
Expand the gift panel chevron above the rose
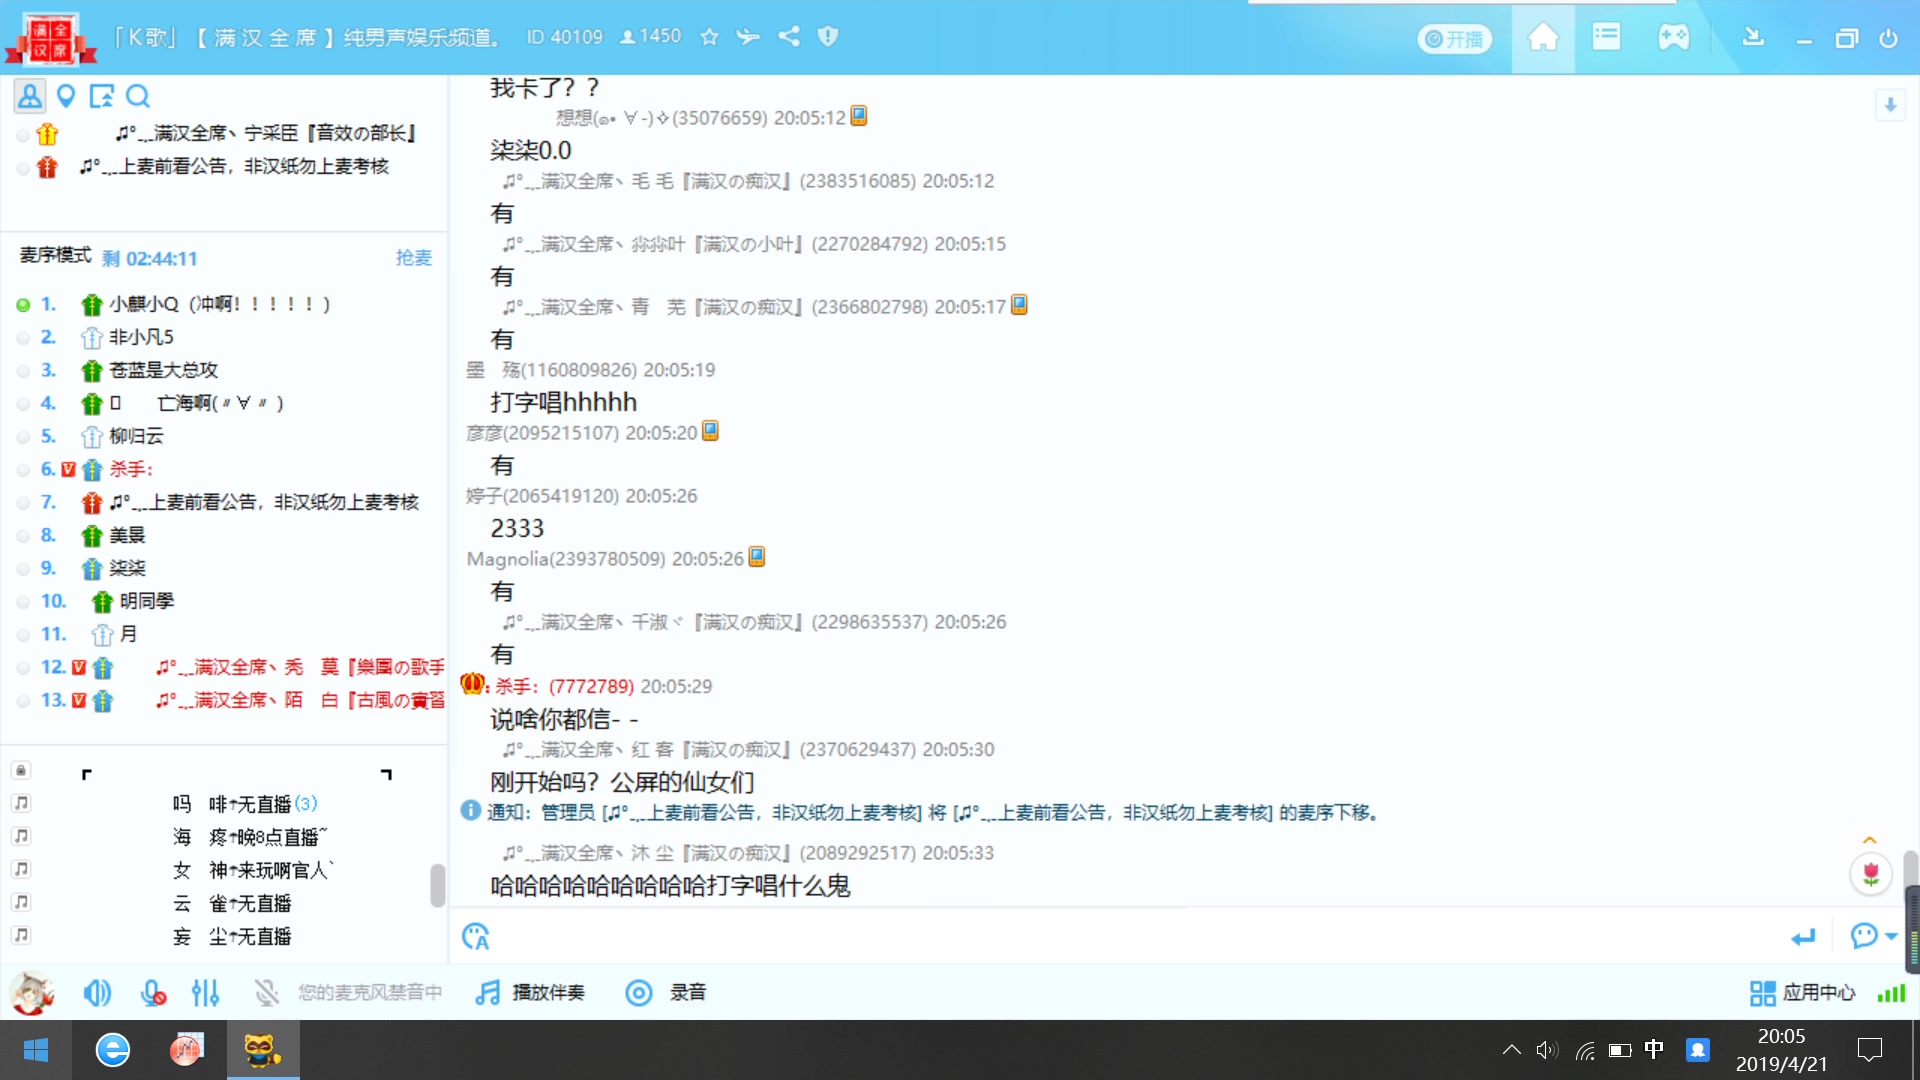click(x=1869, y=840)
